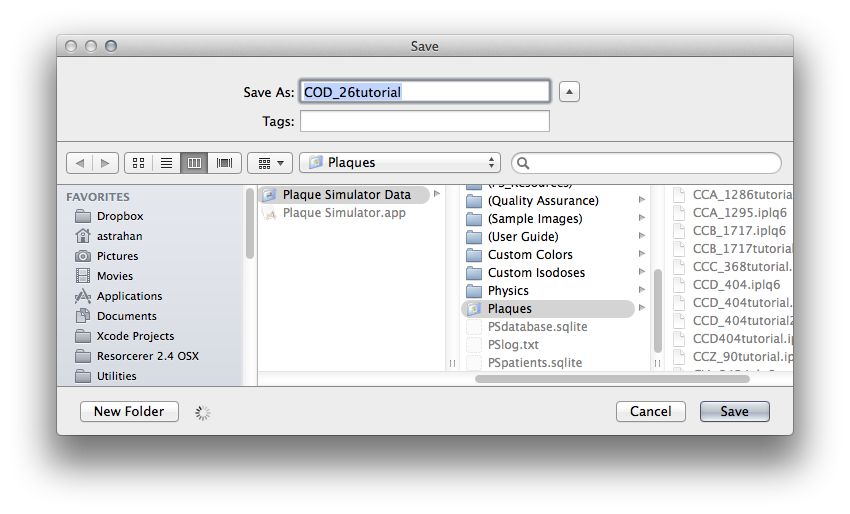Select the Custom Colors folder
Viewport: 850px width, 514px height.
coord(529,255)
